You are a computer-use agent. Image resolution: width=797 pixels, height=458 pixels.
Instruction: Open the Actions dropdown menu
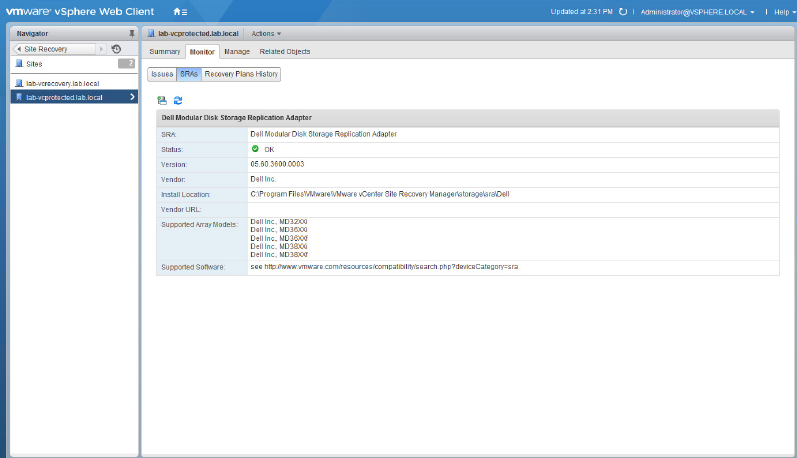coord(265,33)
